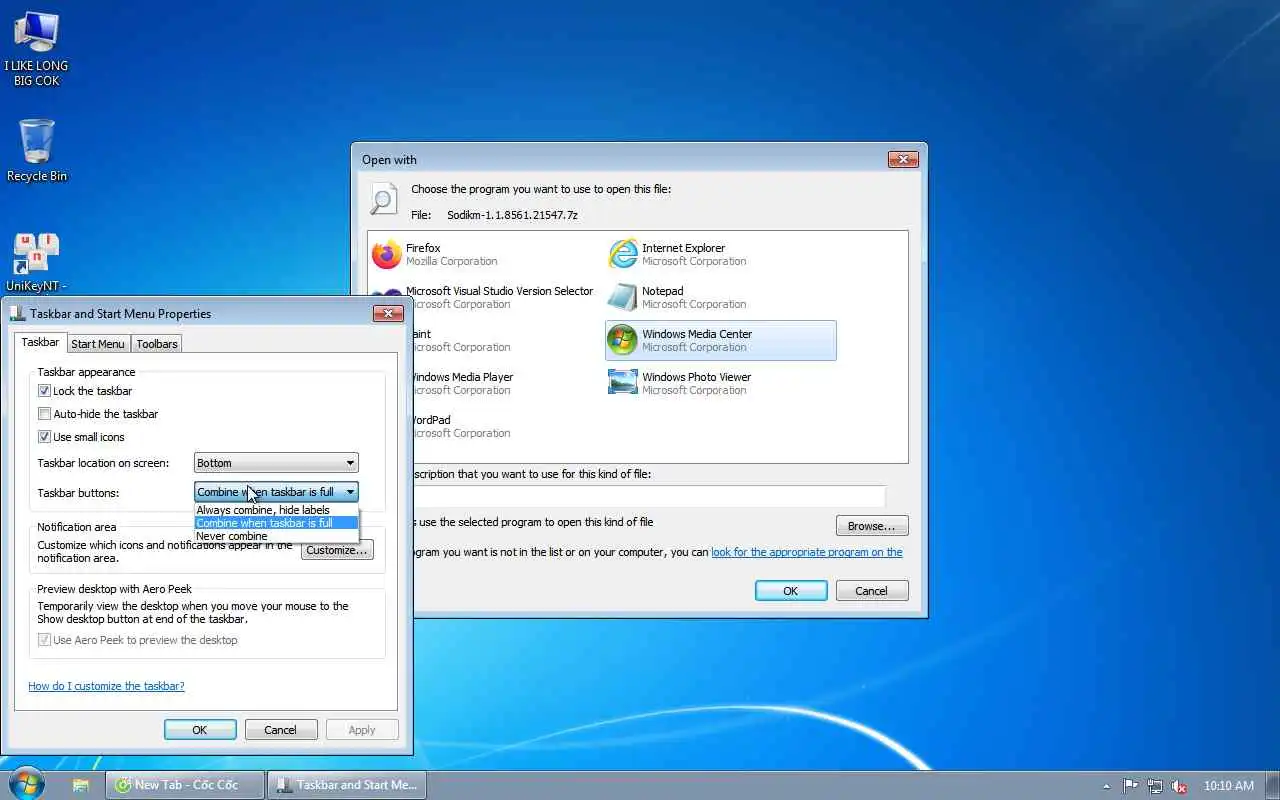Switch to New Tab - Cốc Cốc taskbar button

pos(185,785)
